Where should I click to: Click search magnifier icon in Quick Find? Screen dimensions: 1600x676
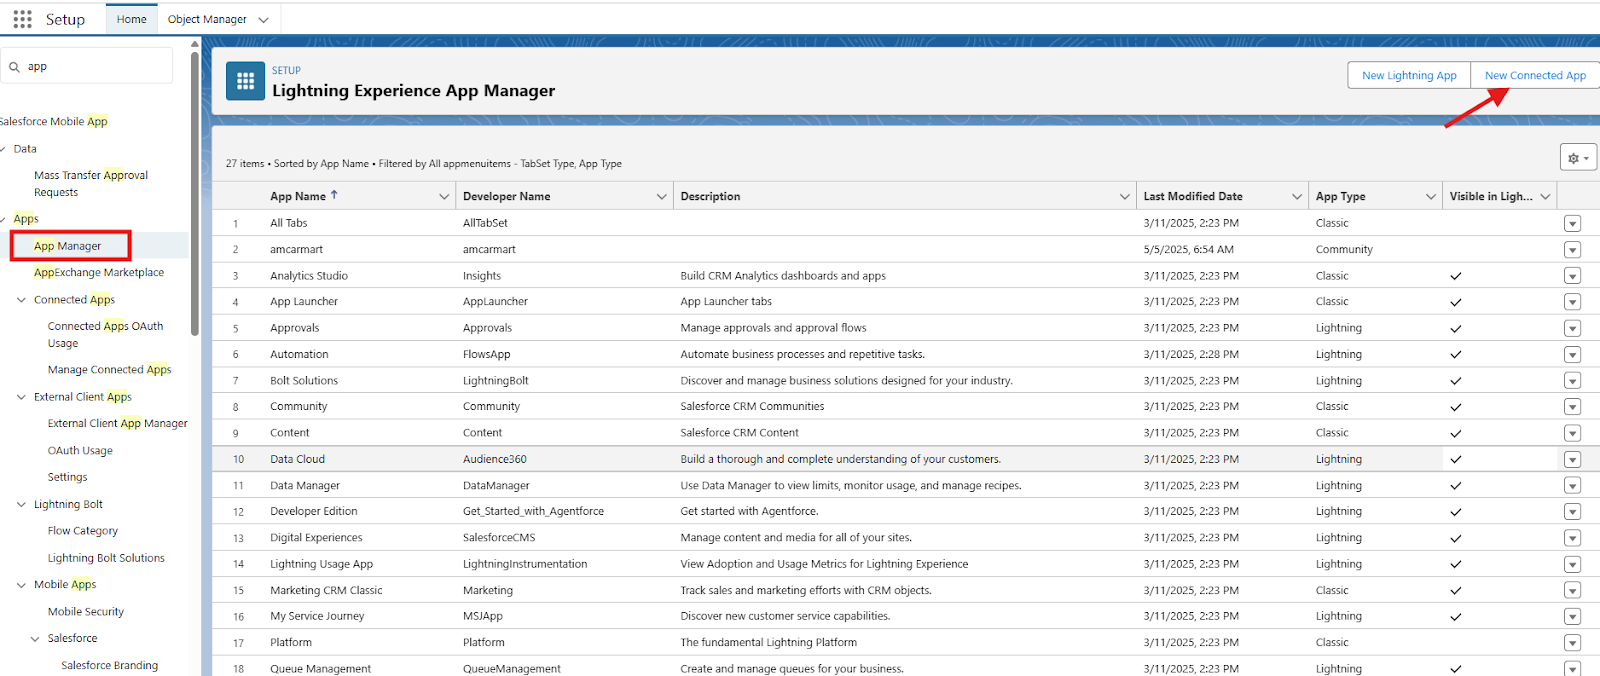pyautogui.click(x=14, y=67)
